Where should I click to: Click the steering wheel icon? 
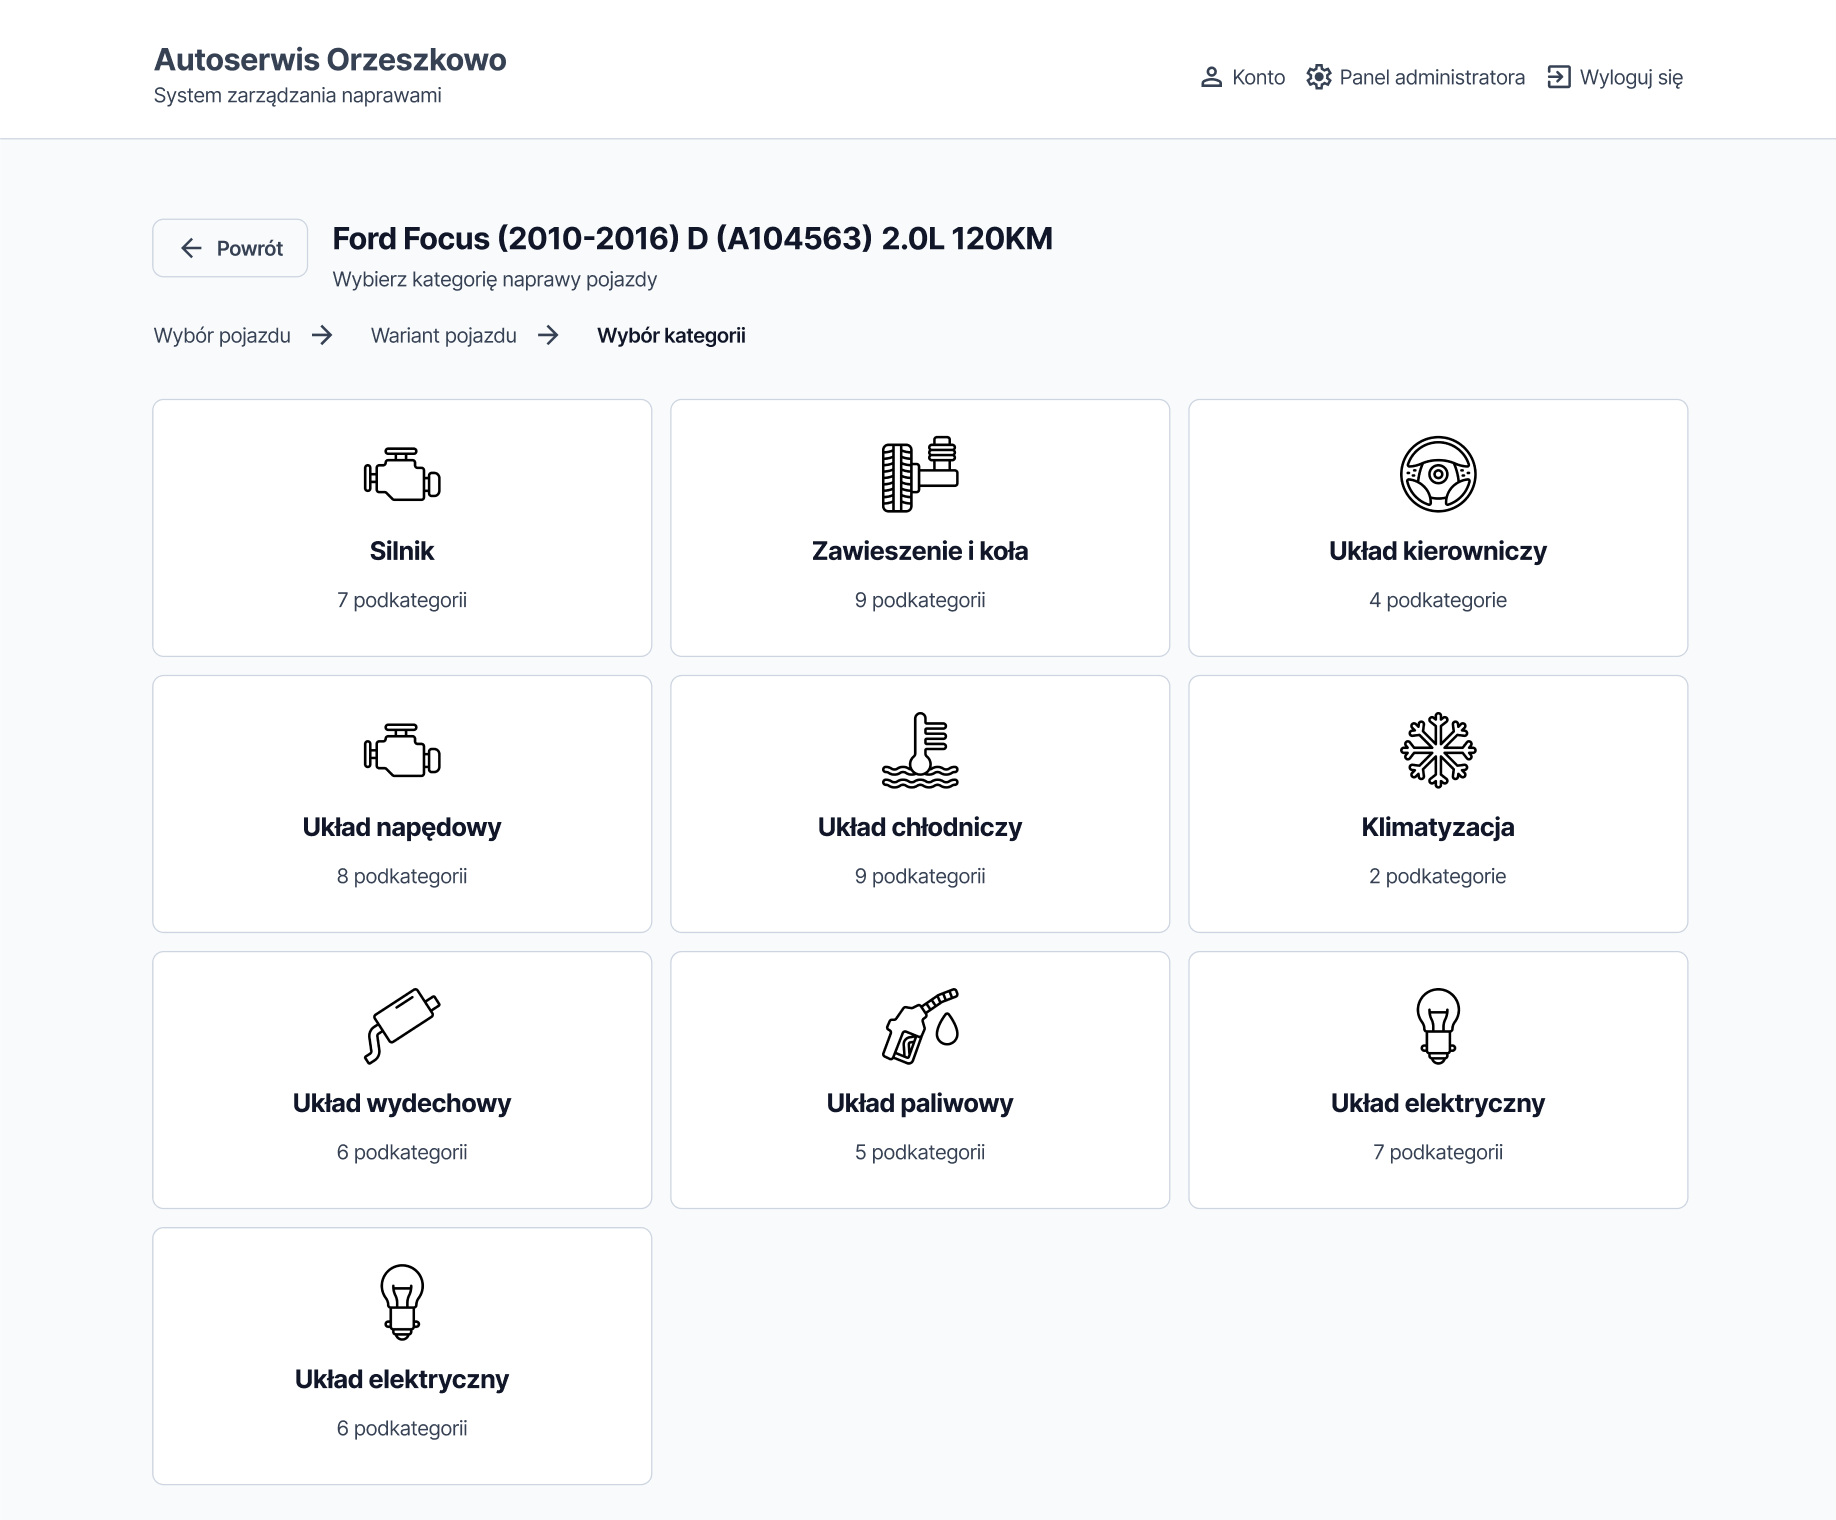(x=1438, y=474)
